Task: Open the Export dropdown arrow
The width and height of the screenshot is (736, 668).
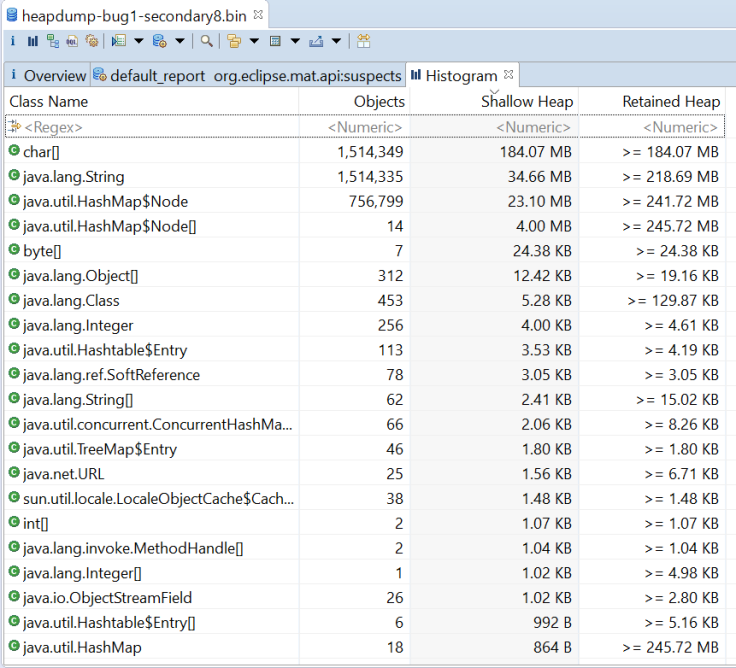Action: (x=337, y=41)
